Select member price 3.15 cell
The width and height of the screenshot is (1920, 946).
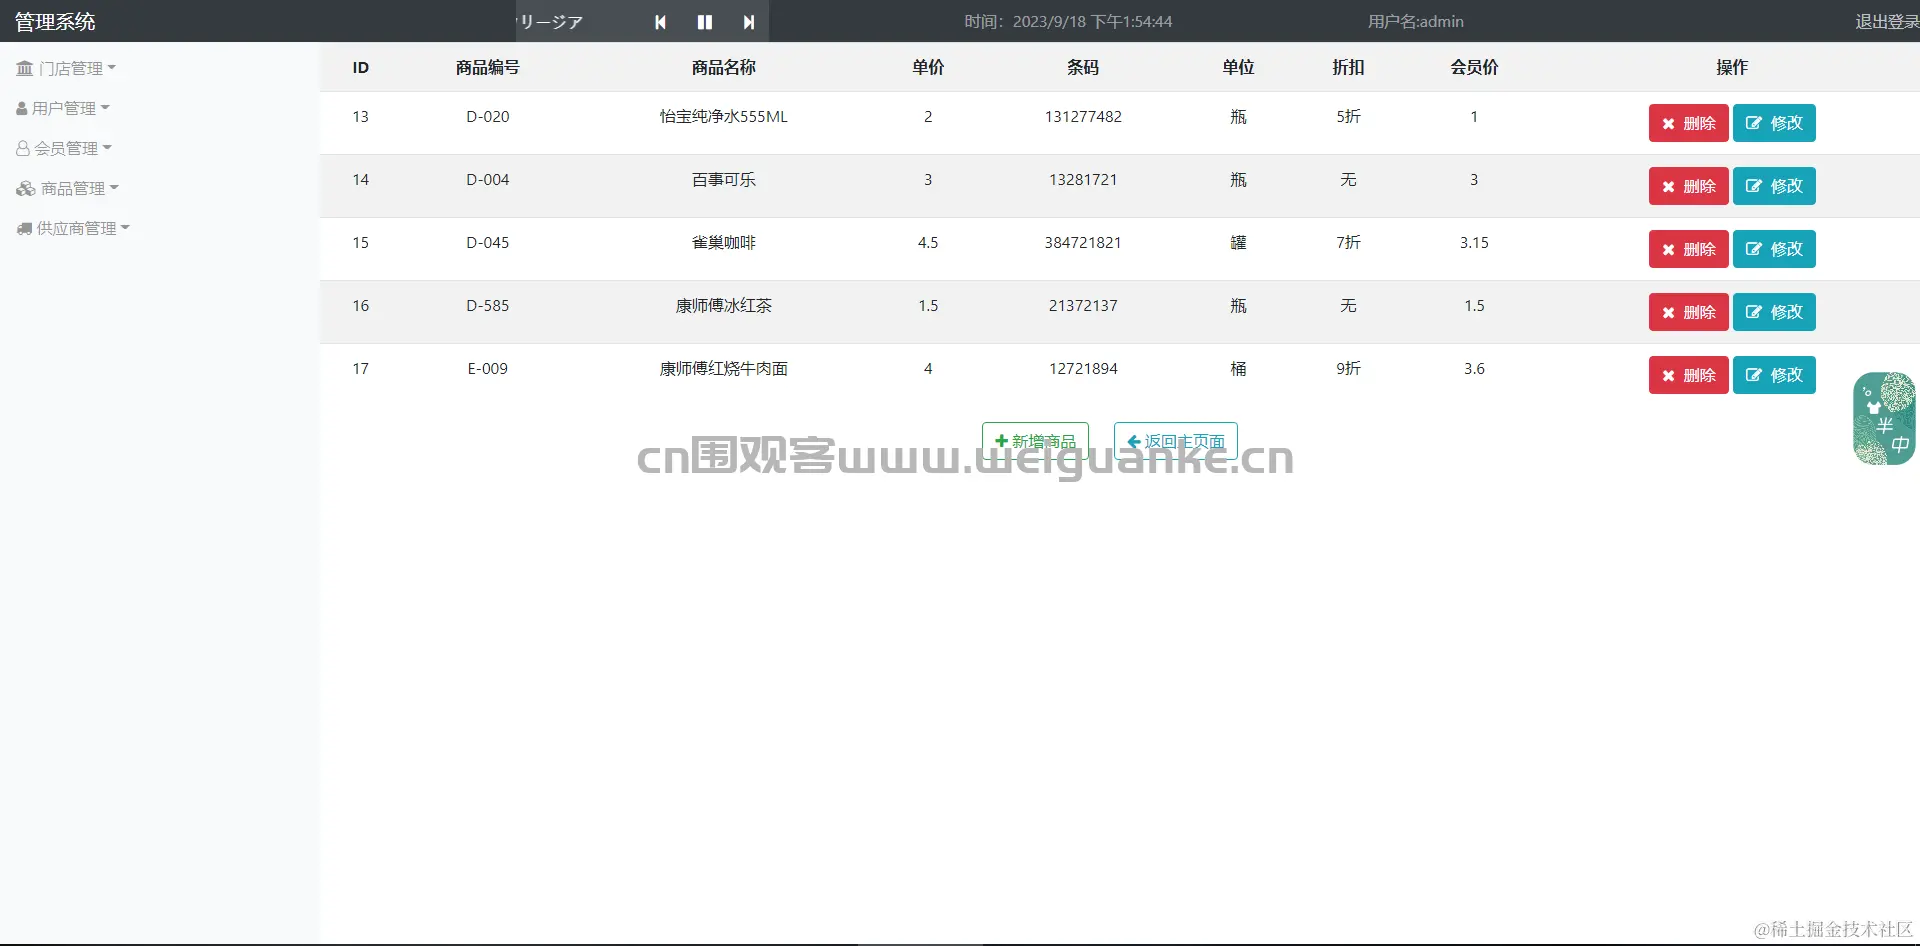click(1474, 242)
